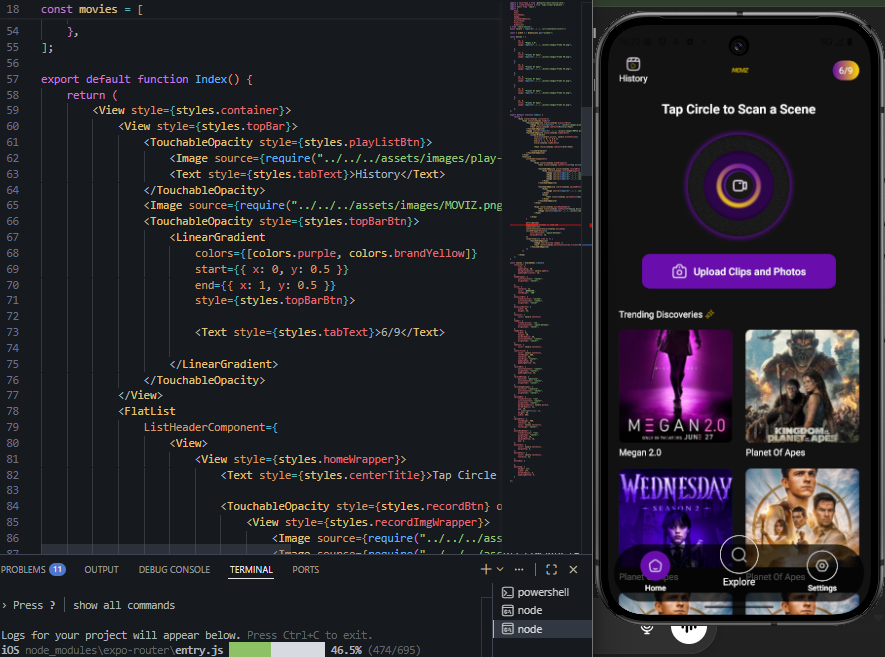The height and width of the screenshot is (657, 885).
Task: Click the bundling progress bar in terminal
Action: (x=277, y=650)
